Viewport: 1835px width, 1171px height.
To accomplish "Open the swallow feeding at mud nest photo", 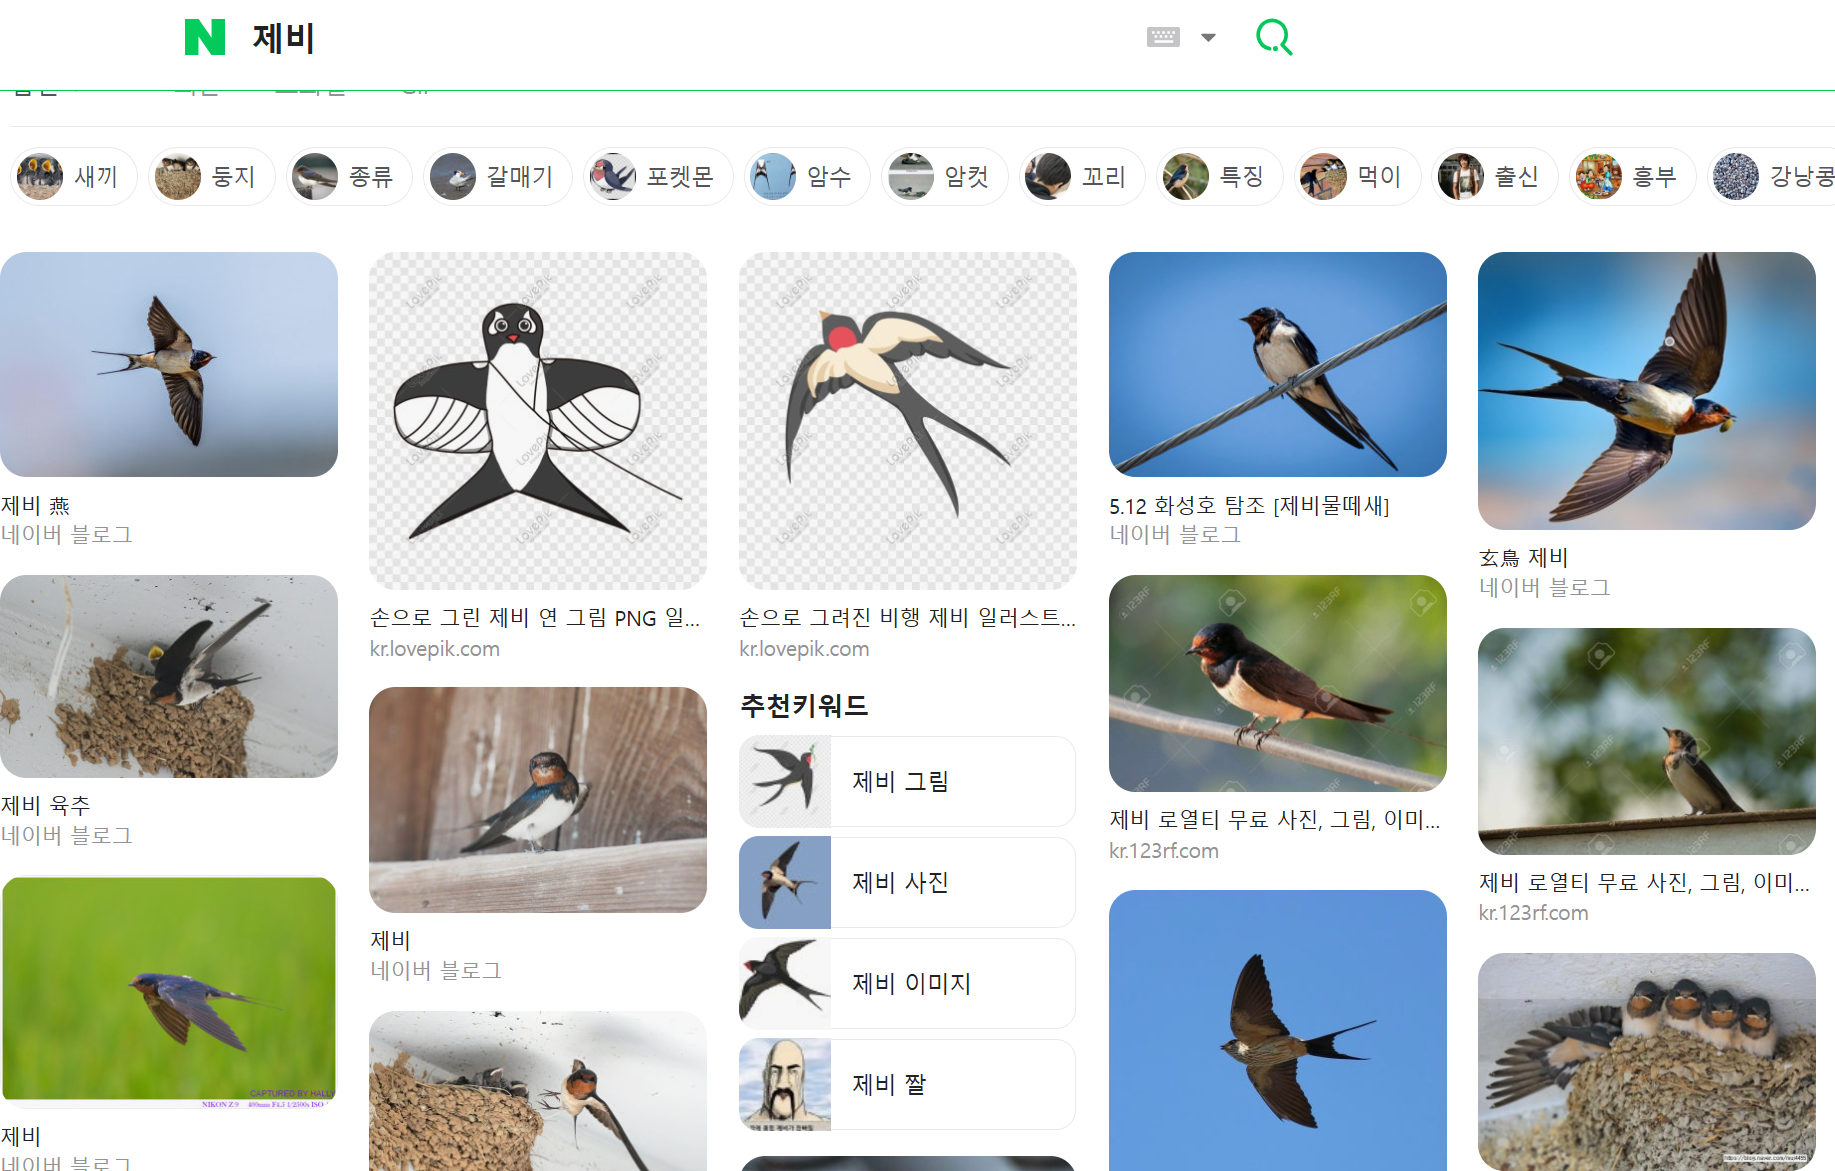I will click(x=538, y=1091).
